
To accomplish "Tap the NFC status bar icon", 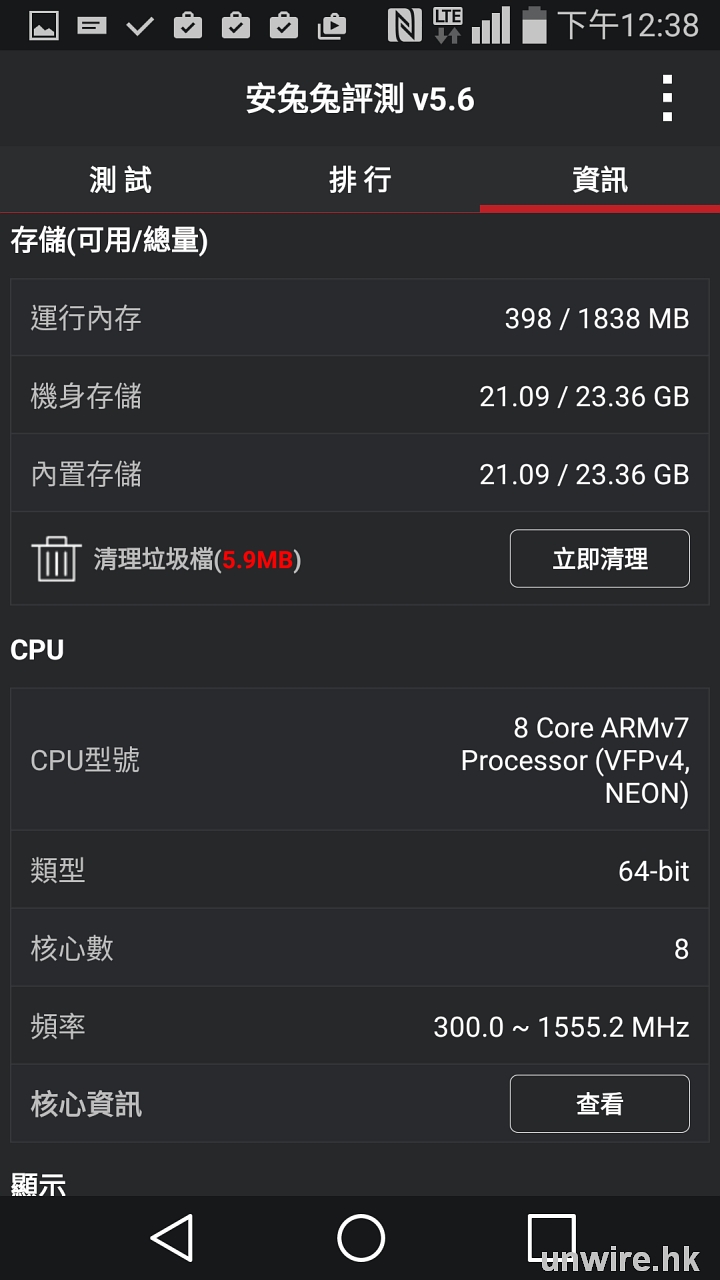I will click(404, 25).
